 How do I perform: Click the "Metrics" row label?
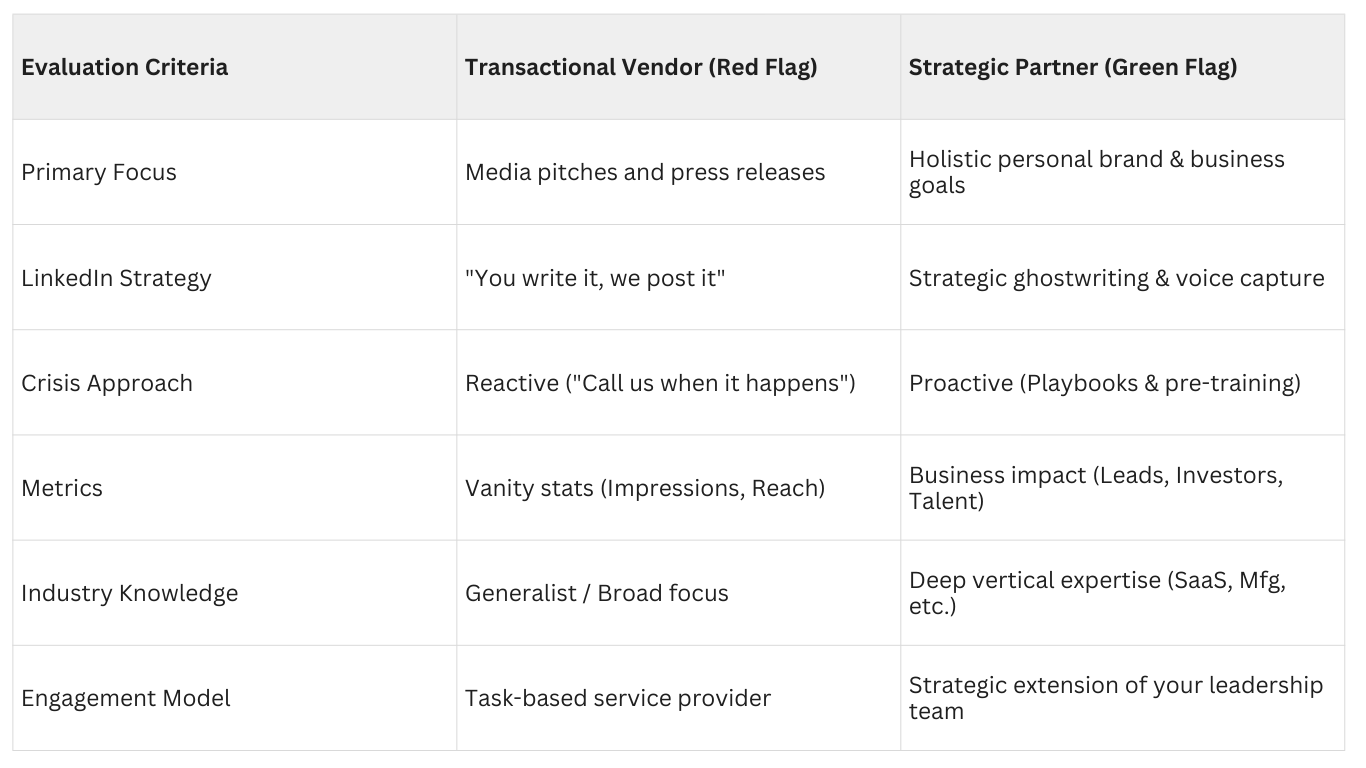62,488
